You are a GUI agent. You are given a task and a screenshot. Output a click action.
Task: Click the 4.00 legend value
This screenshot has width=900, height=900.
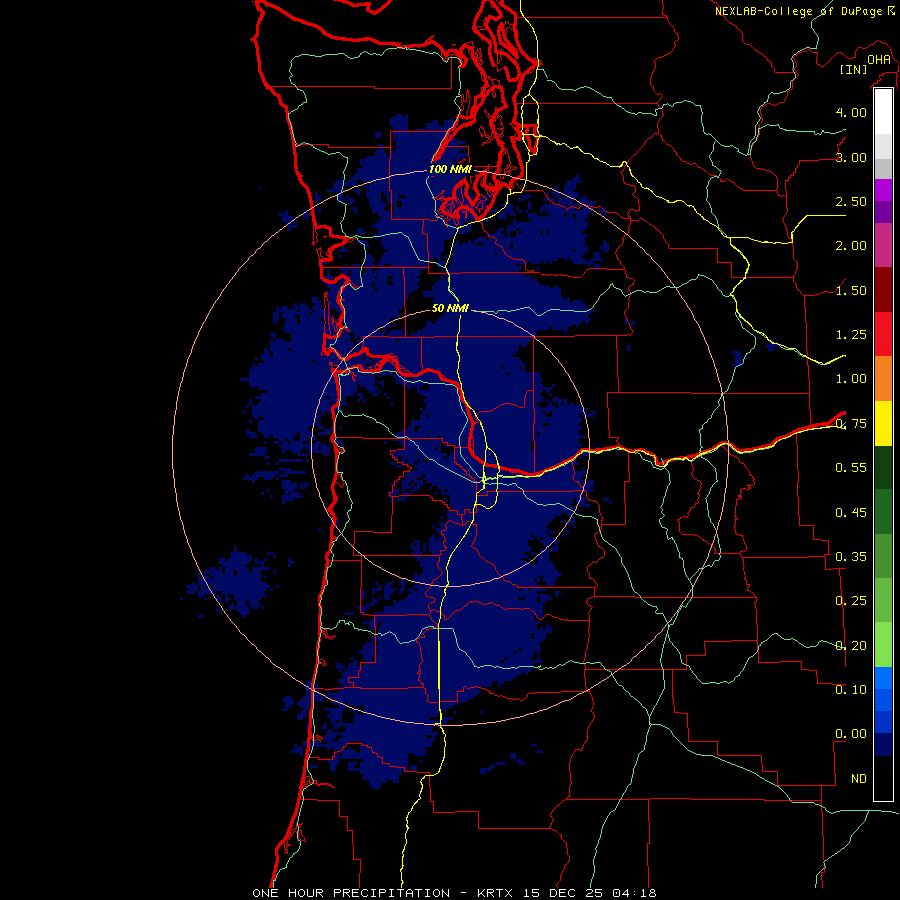(x=851, y=112)
